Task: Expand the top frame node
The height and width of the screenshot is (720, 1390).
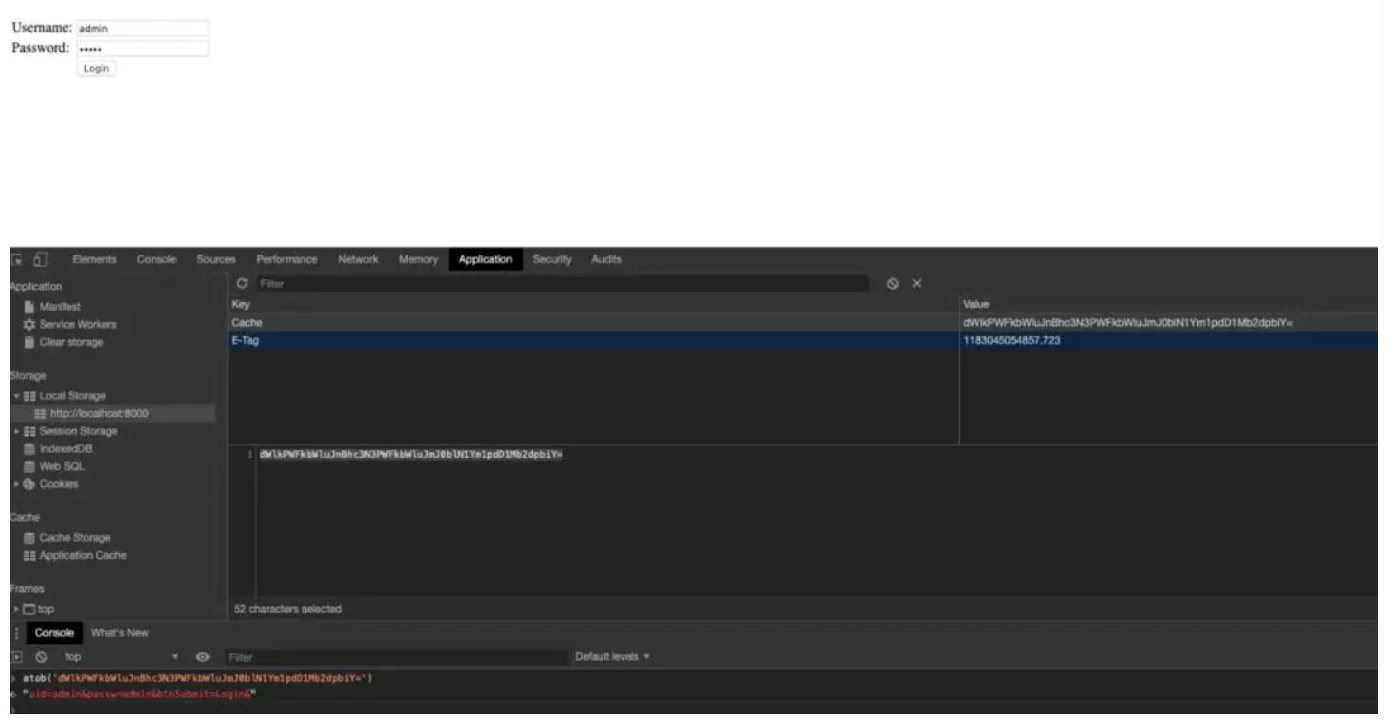Action: [16, 609]
